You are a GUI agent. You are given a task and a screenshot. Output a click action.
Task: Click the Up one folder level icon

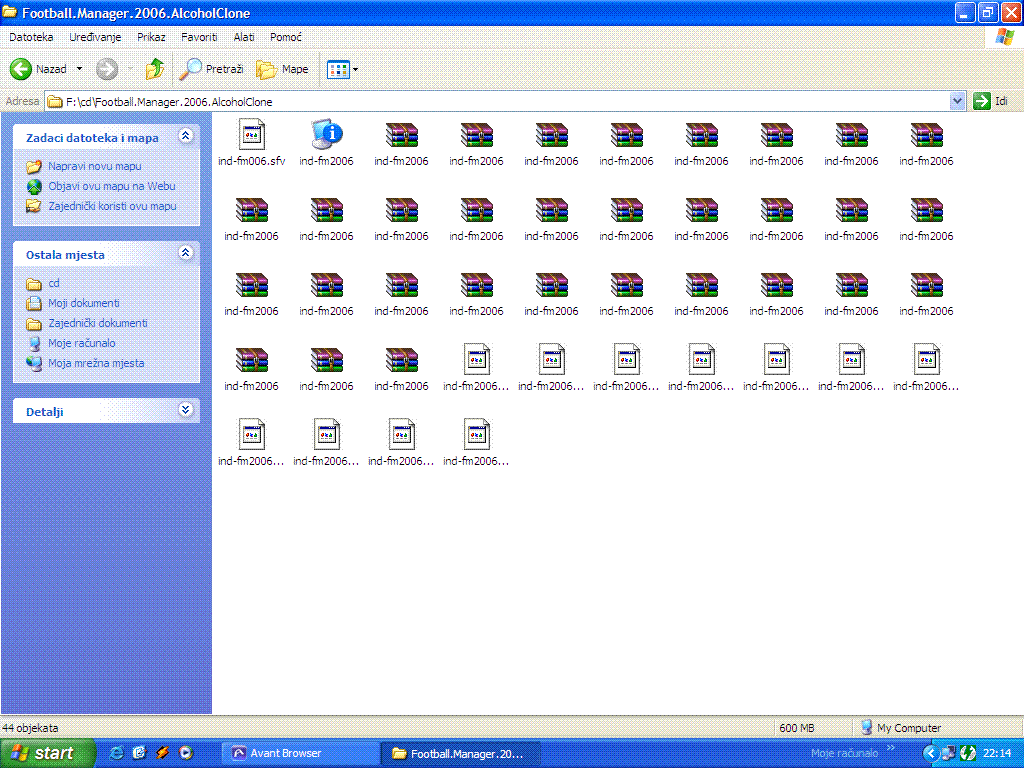[x=154, y=69]
